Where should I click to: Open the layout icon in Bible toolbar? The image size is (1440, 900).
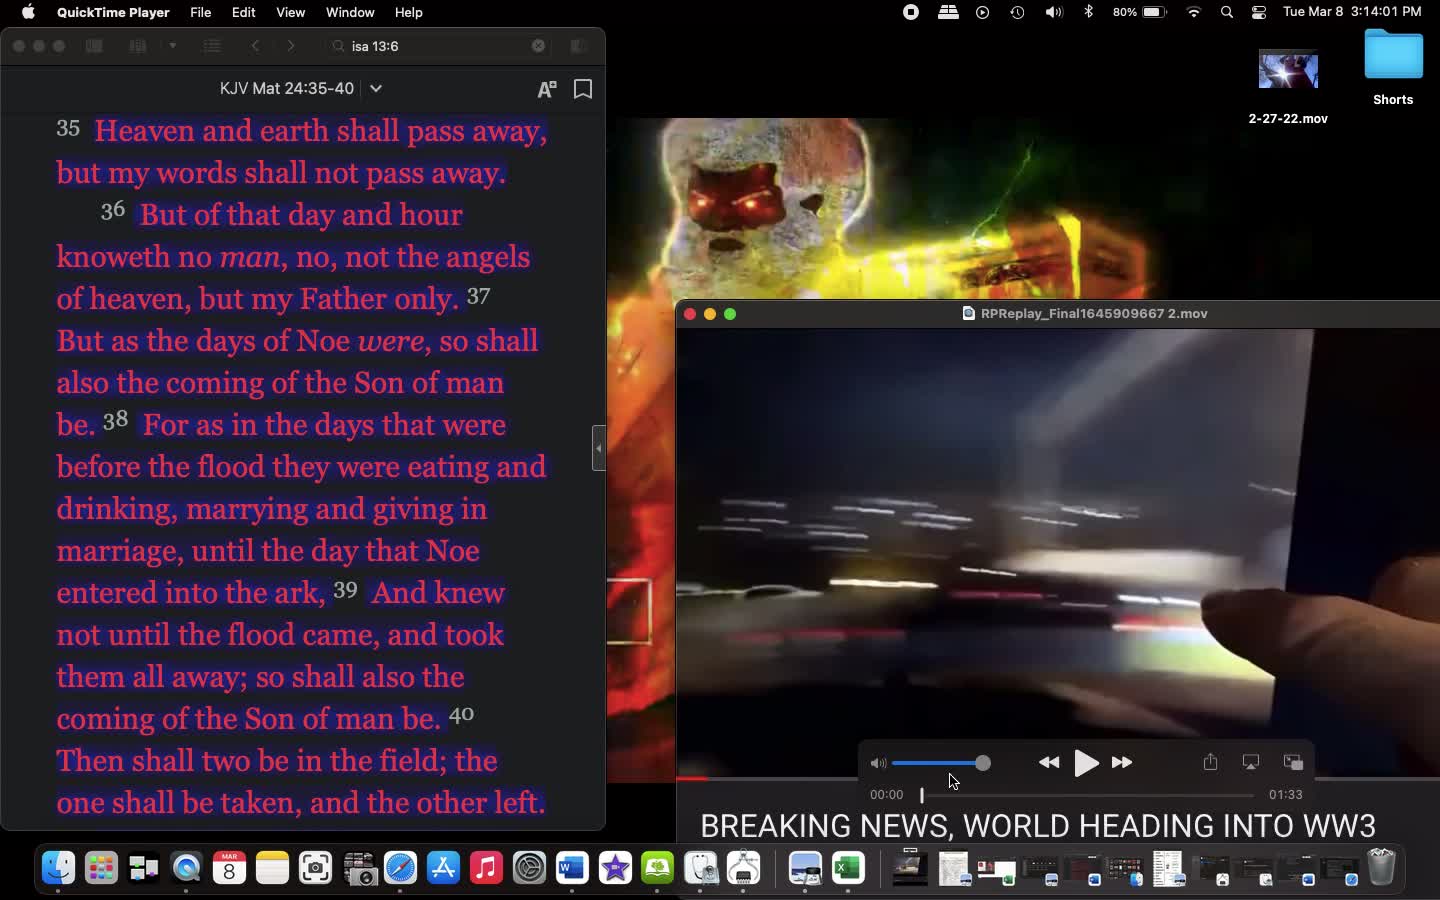tap(138, 46)
